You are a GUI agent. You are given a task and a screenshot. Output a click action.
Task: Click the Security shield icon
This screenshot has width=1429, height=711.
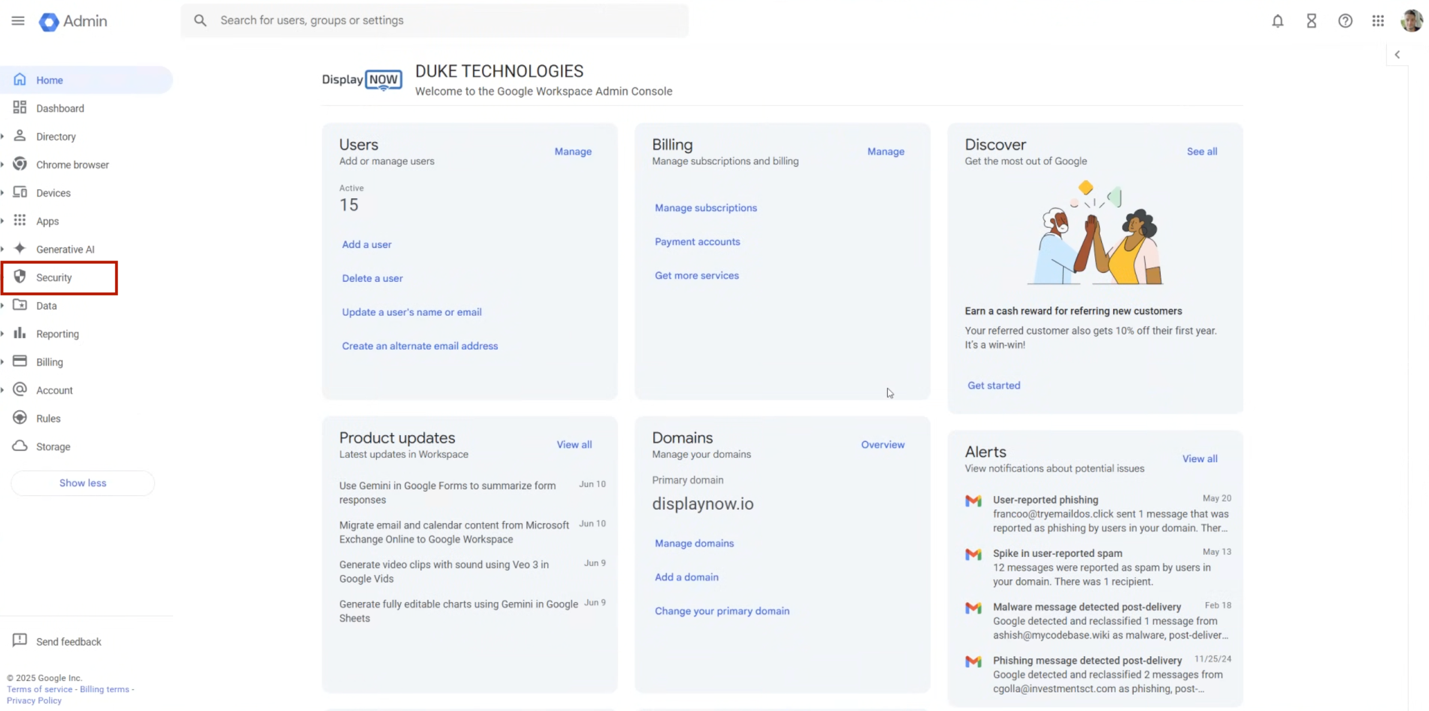click(x=19, y=277)
